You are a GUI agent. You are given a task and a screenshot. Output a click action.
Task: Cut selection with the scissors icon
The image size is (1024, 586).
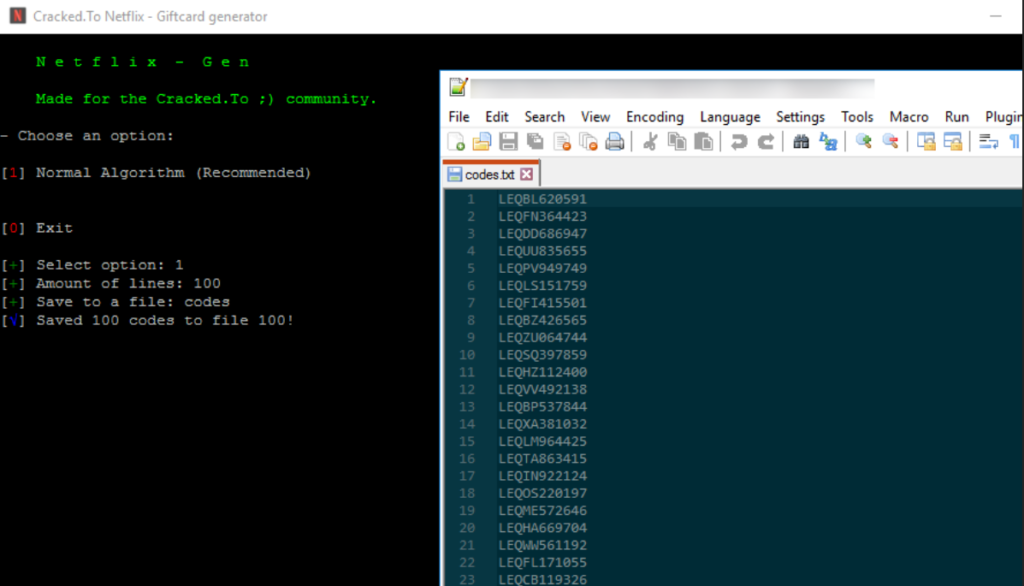coord(650,141)
